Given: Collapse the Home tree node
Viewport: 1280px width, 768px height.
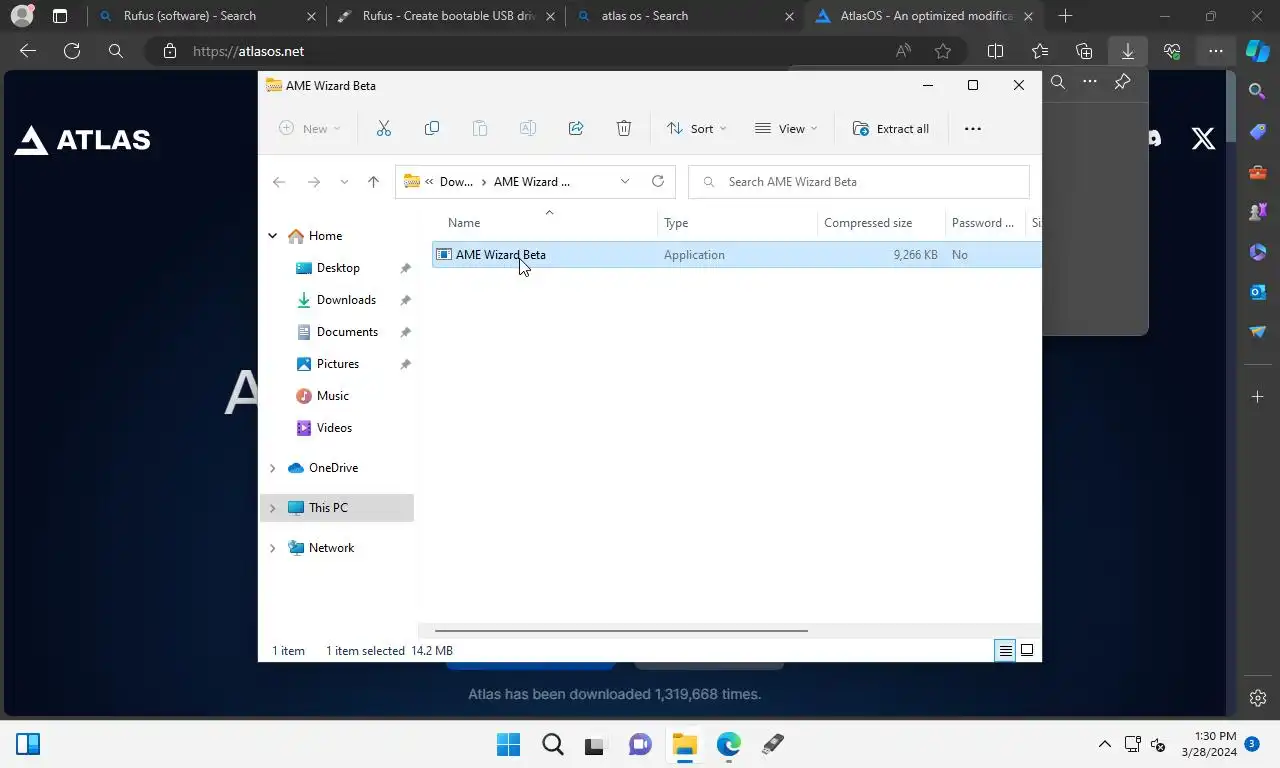Looking at the screenshot, I should click(272, 236).
